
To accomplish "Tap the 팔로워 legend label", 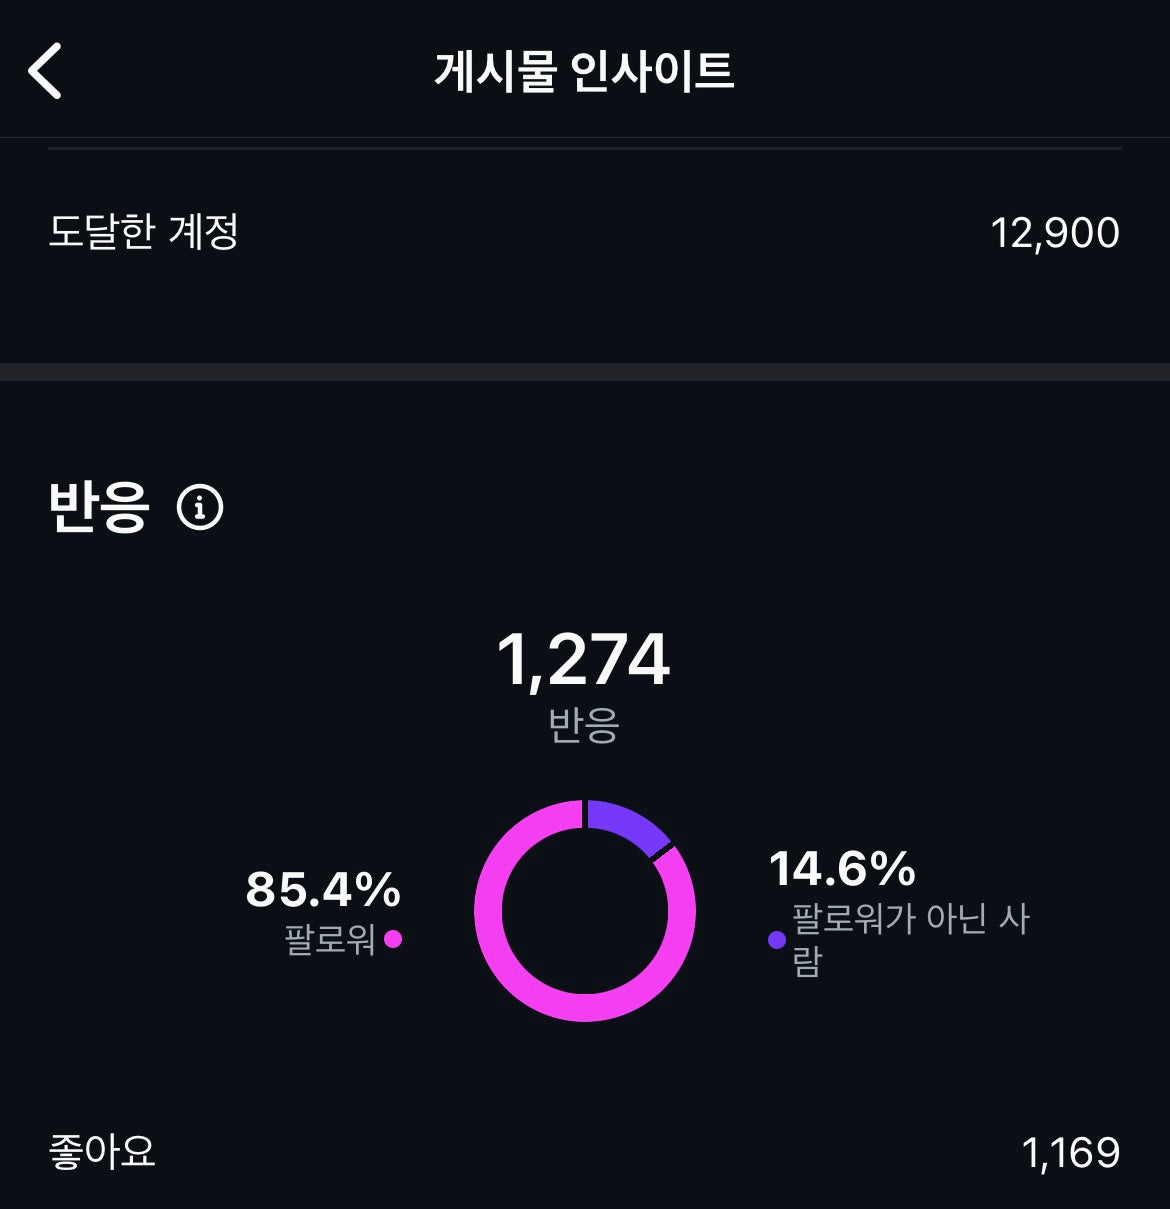I will [330, 939].
